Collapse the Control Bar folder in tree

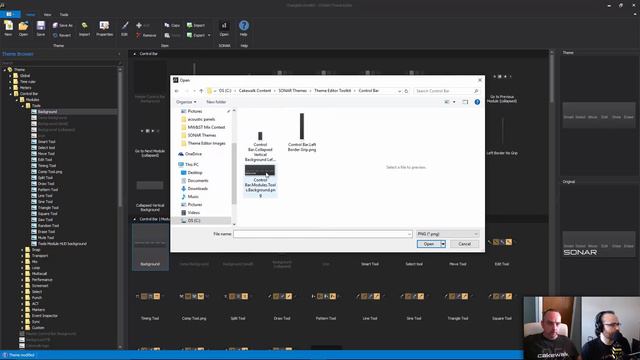(x=11, y=93)
